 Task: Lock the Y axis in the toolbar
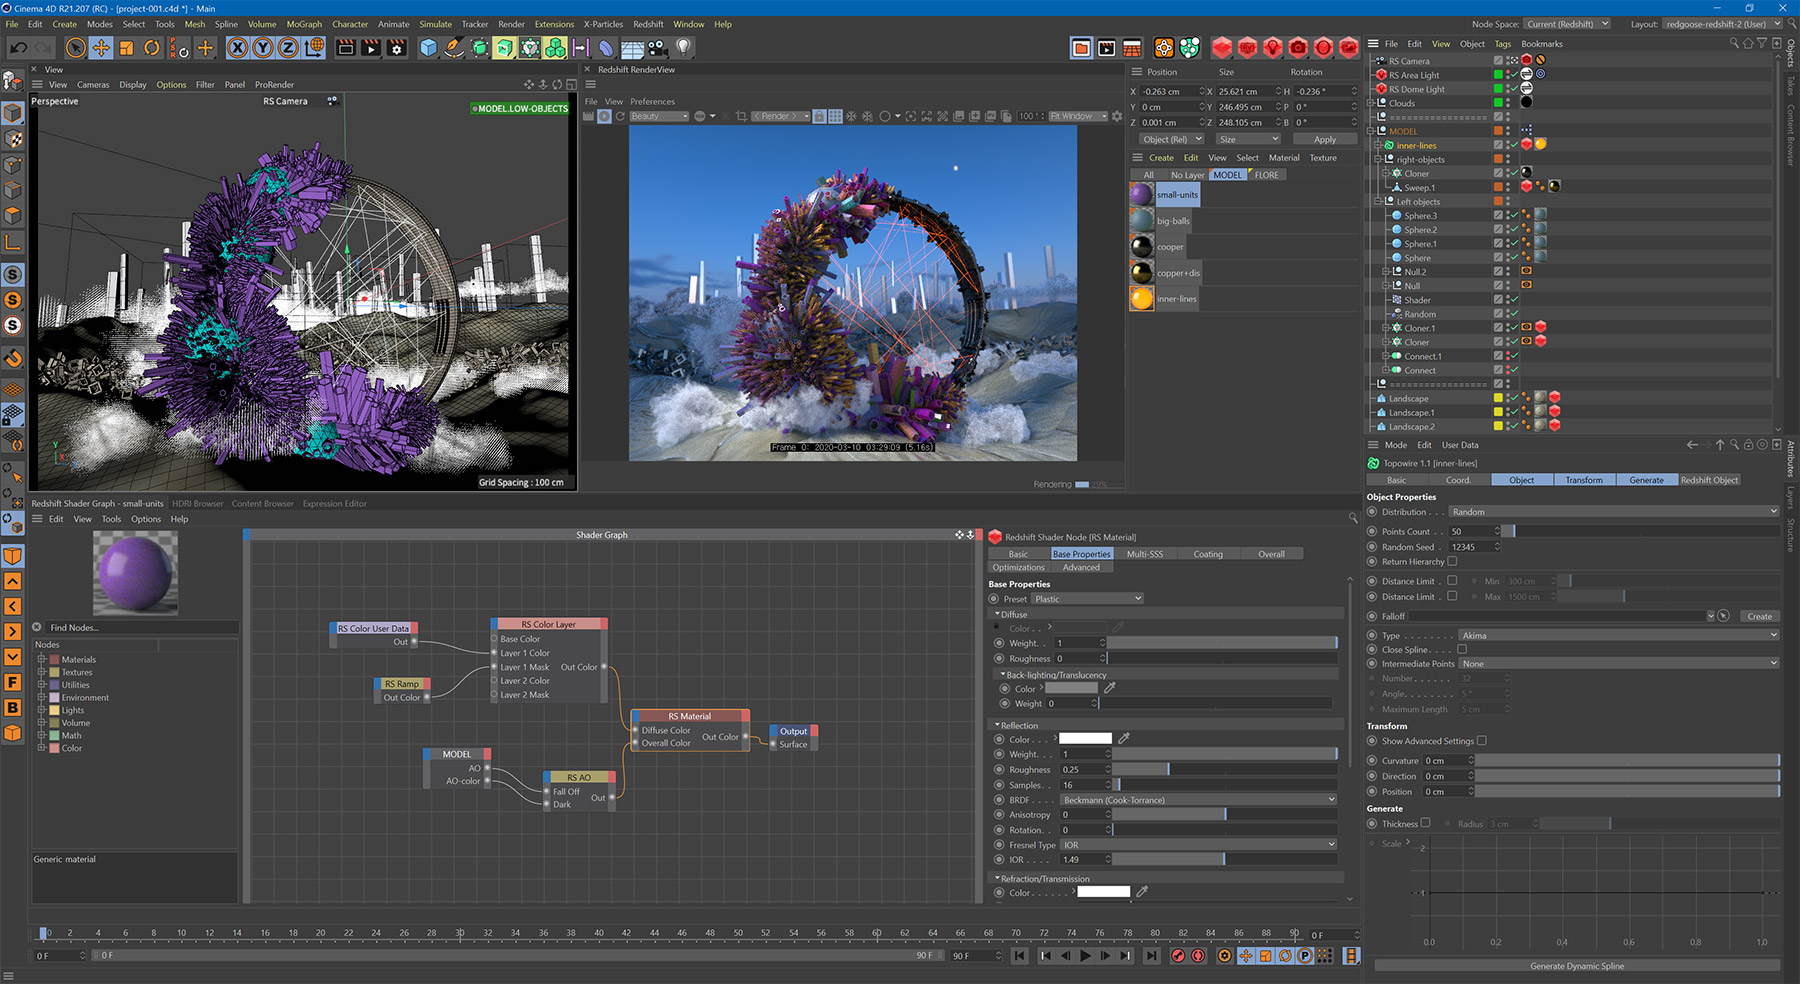pos(262,47)
